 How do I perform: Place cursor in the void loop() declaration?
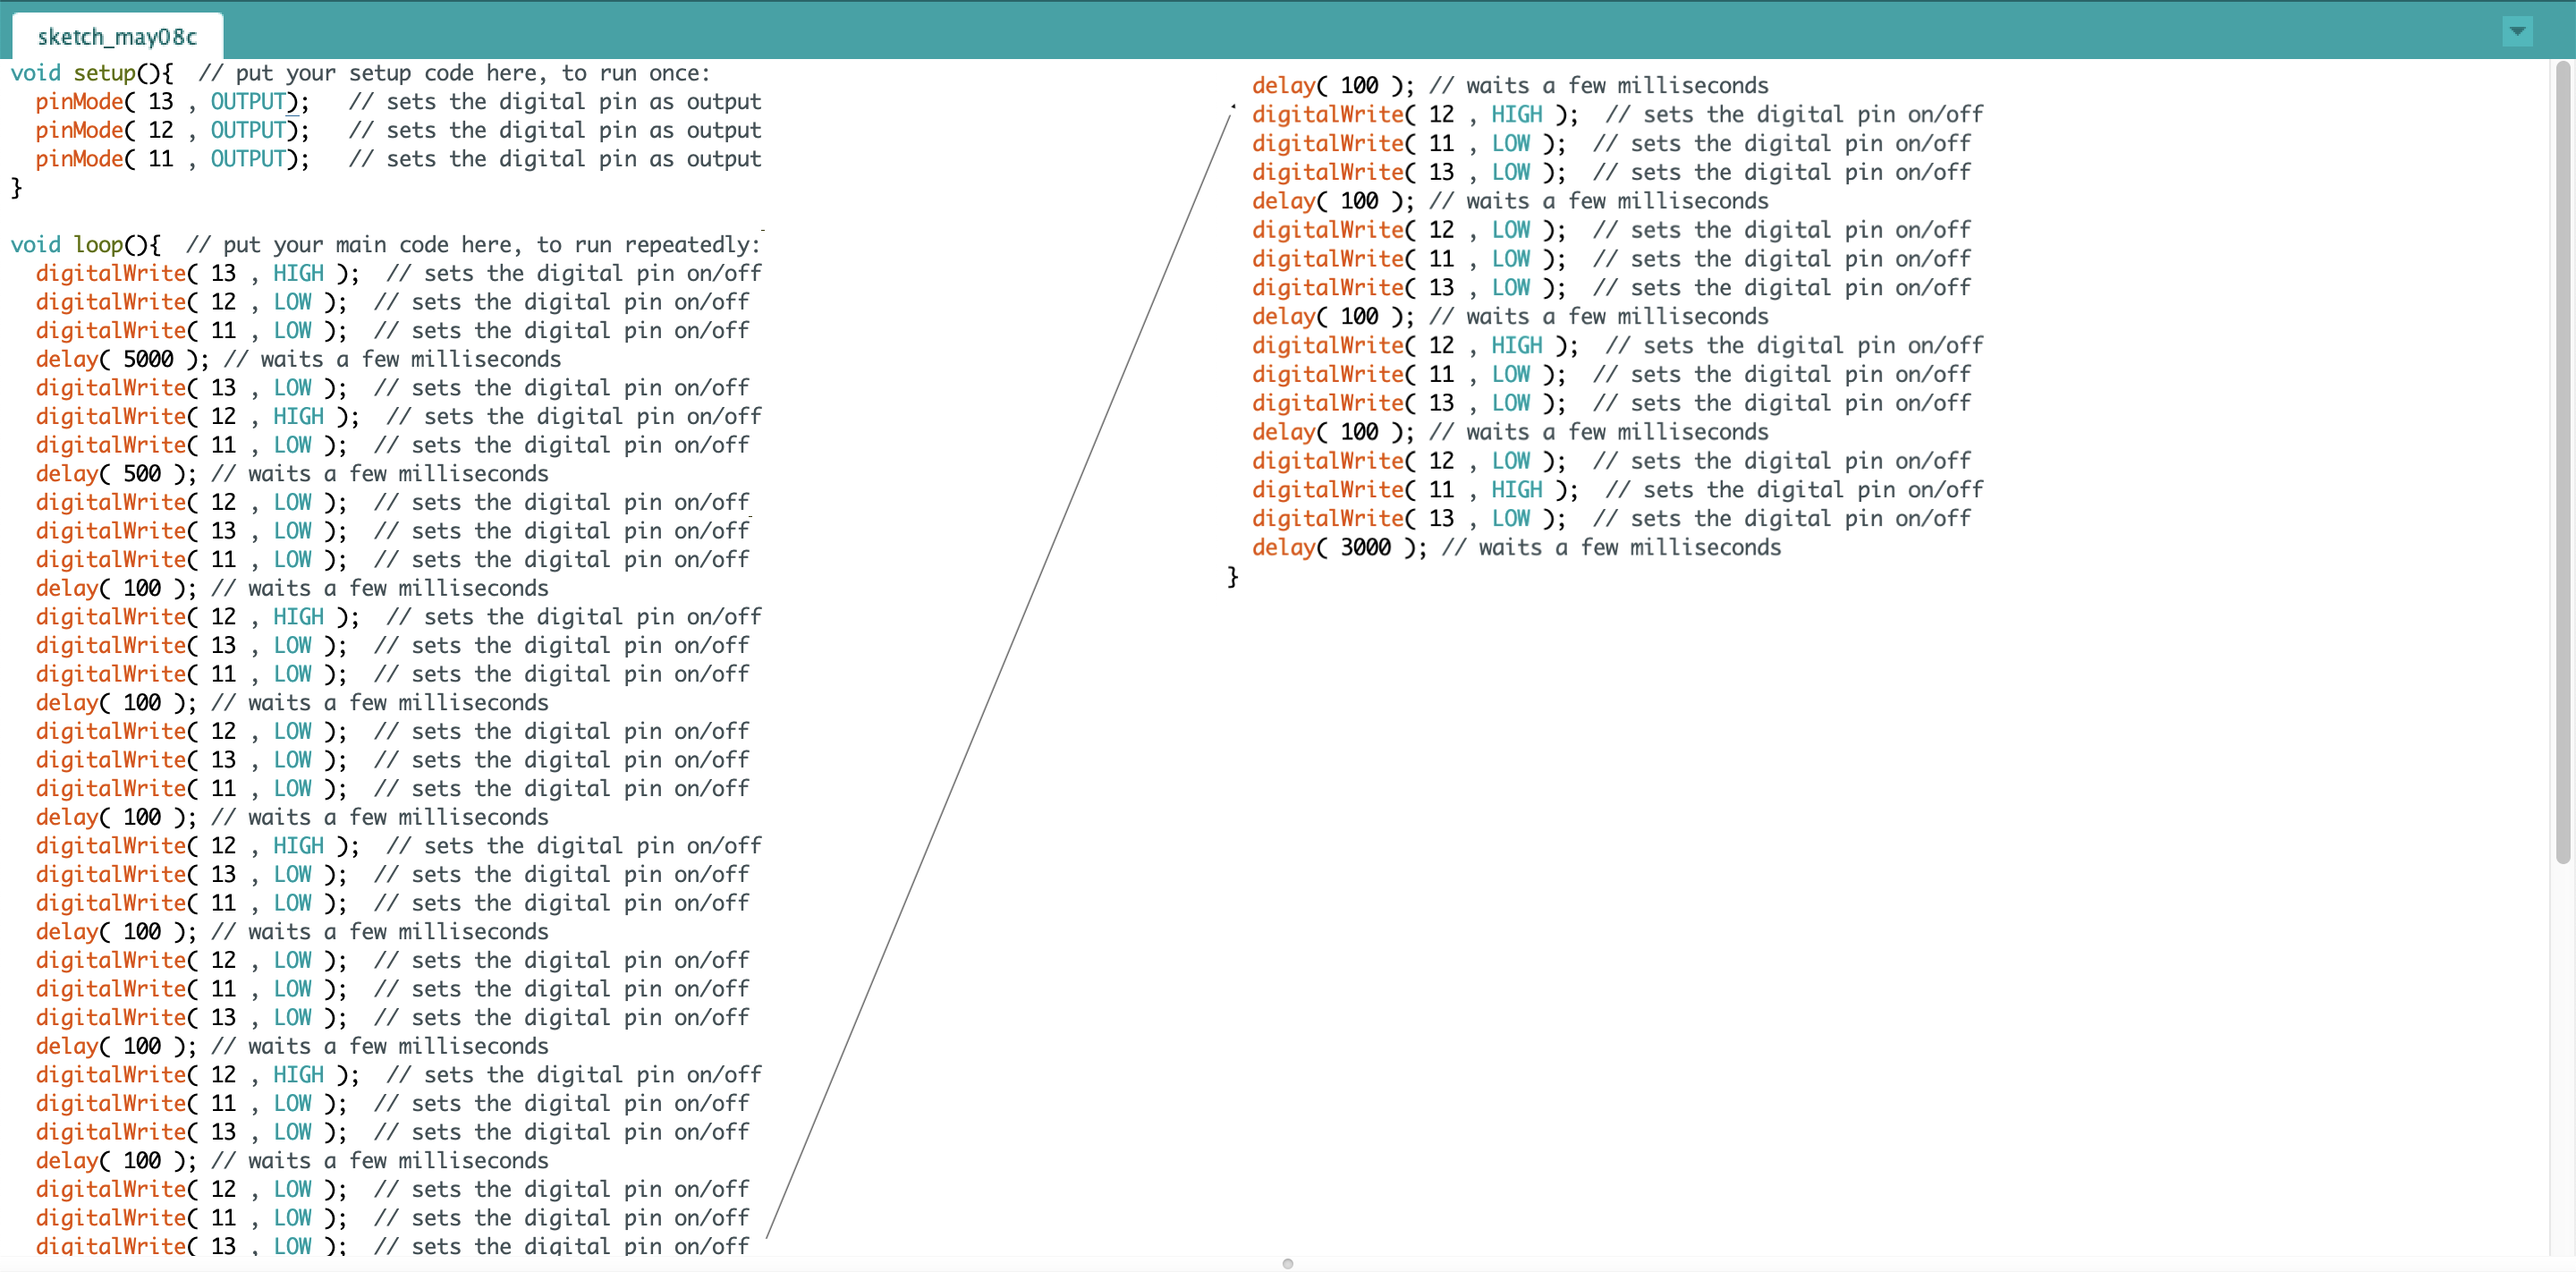click(85, 244)
